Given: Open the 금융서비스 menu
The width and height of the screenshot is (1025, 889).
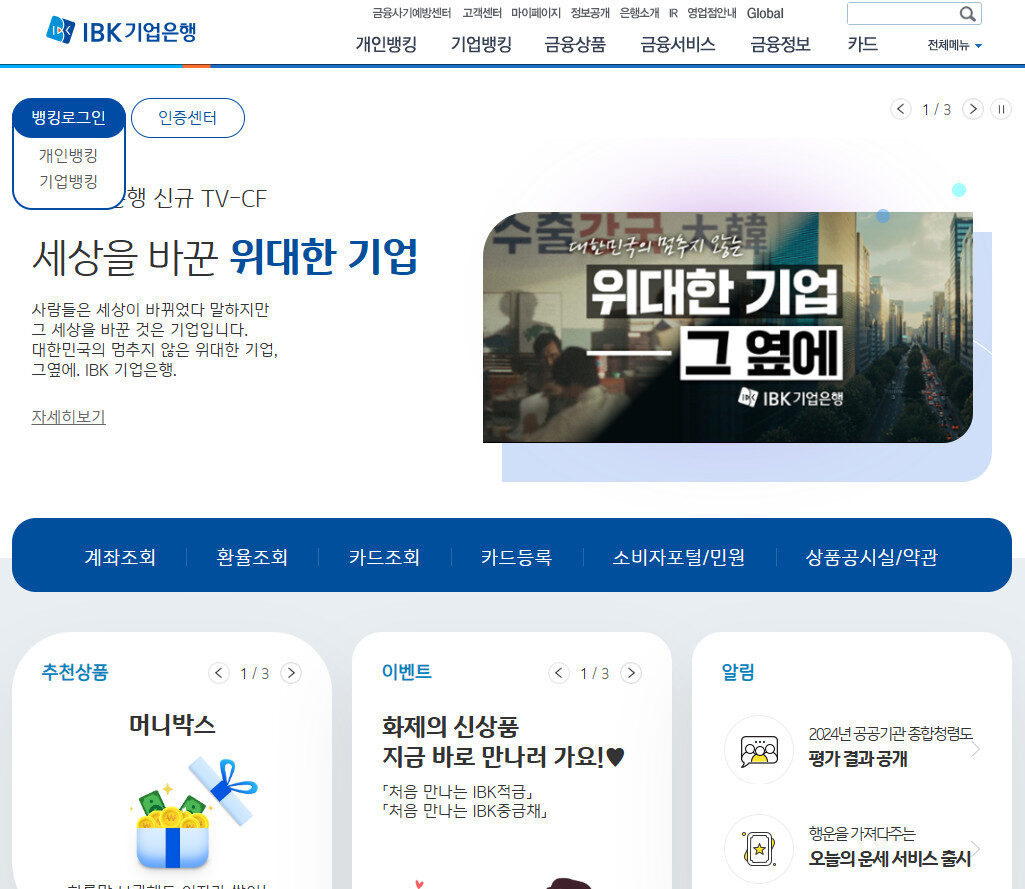Looking at the screenshot, I should tap(678, 44).
